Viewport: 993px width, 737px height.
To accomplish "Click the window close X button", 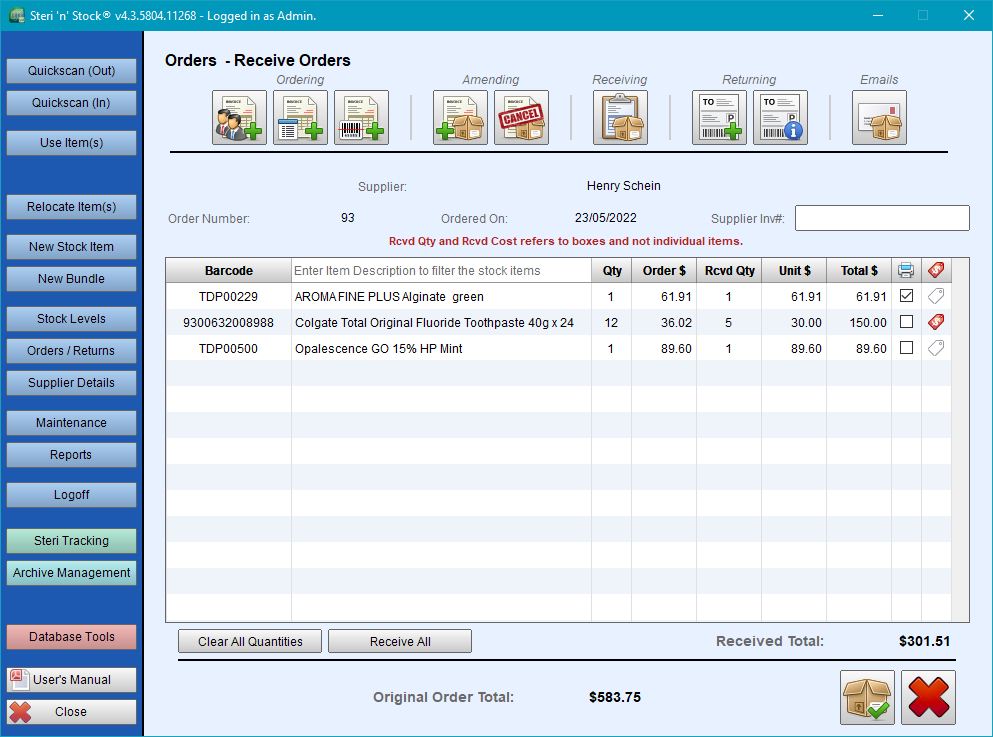I will tap(969, 15).
